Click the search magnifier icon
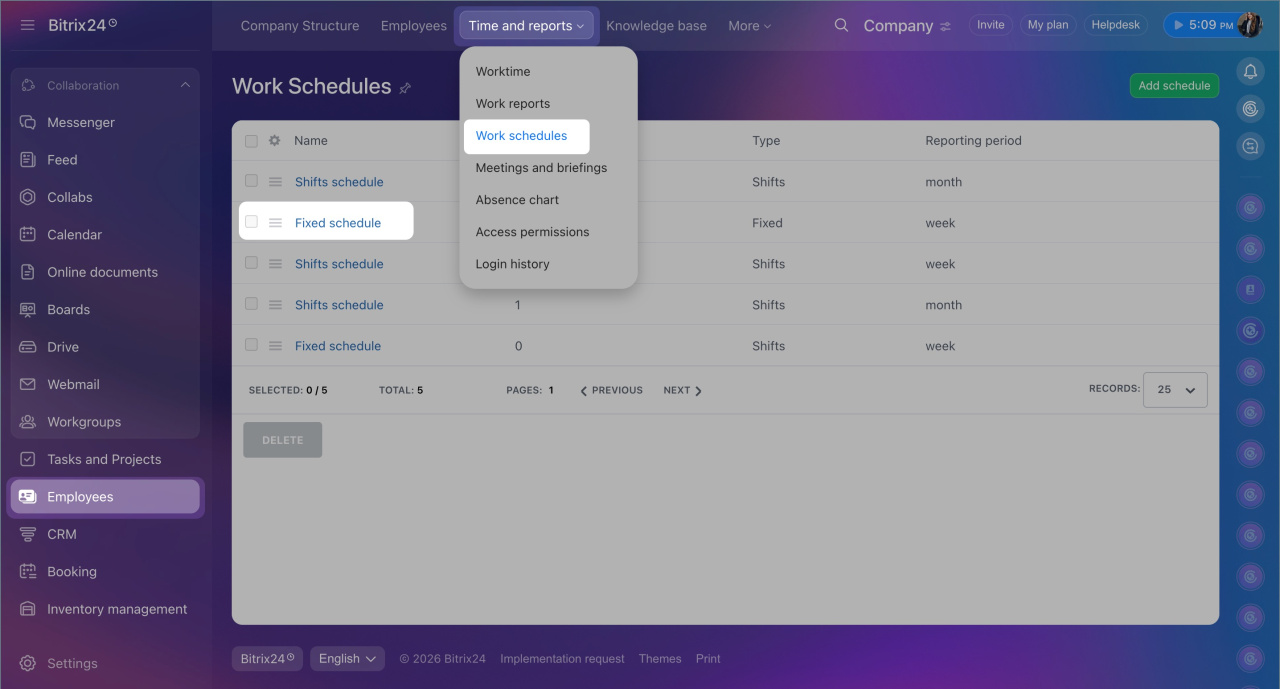The image size is (1280, 689). 841,25
